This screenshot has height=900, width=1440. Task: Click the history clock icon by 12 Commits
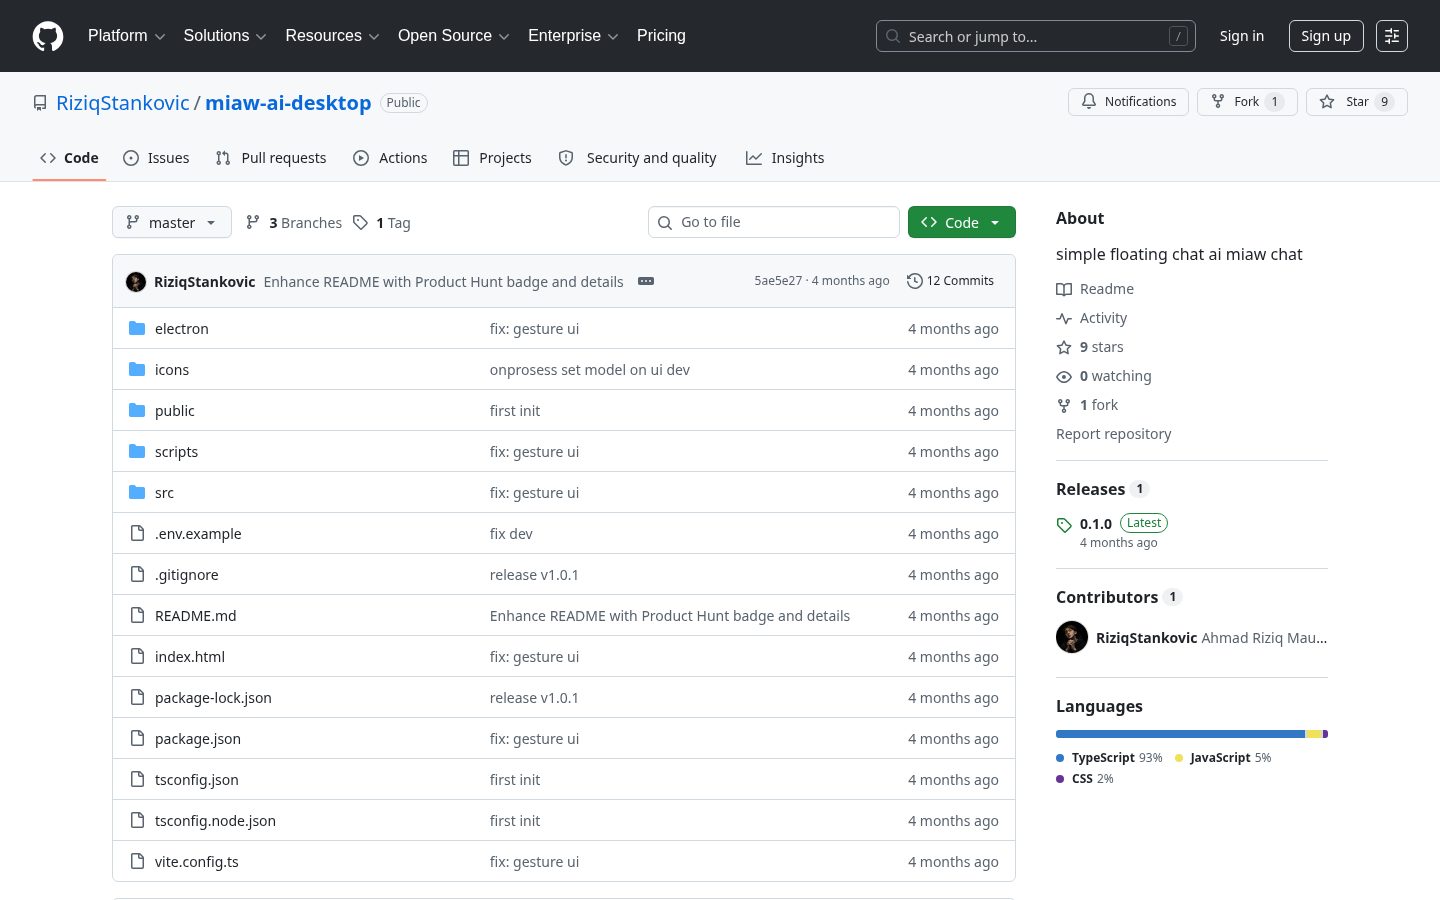(x=914, y=281)
